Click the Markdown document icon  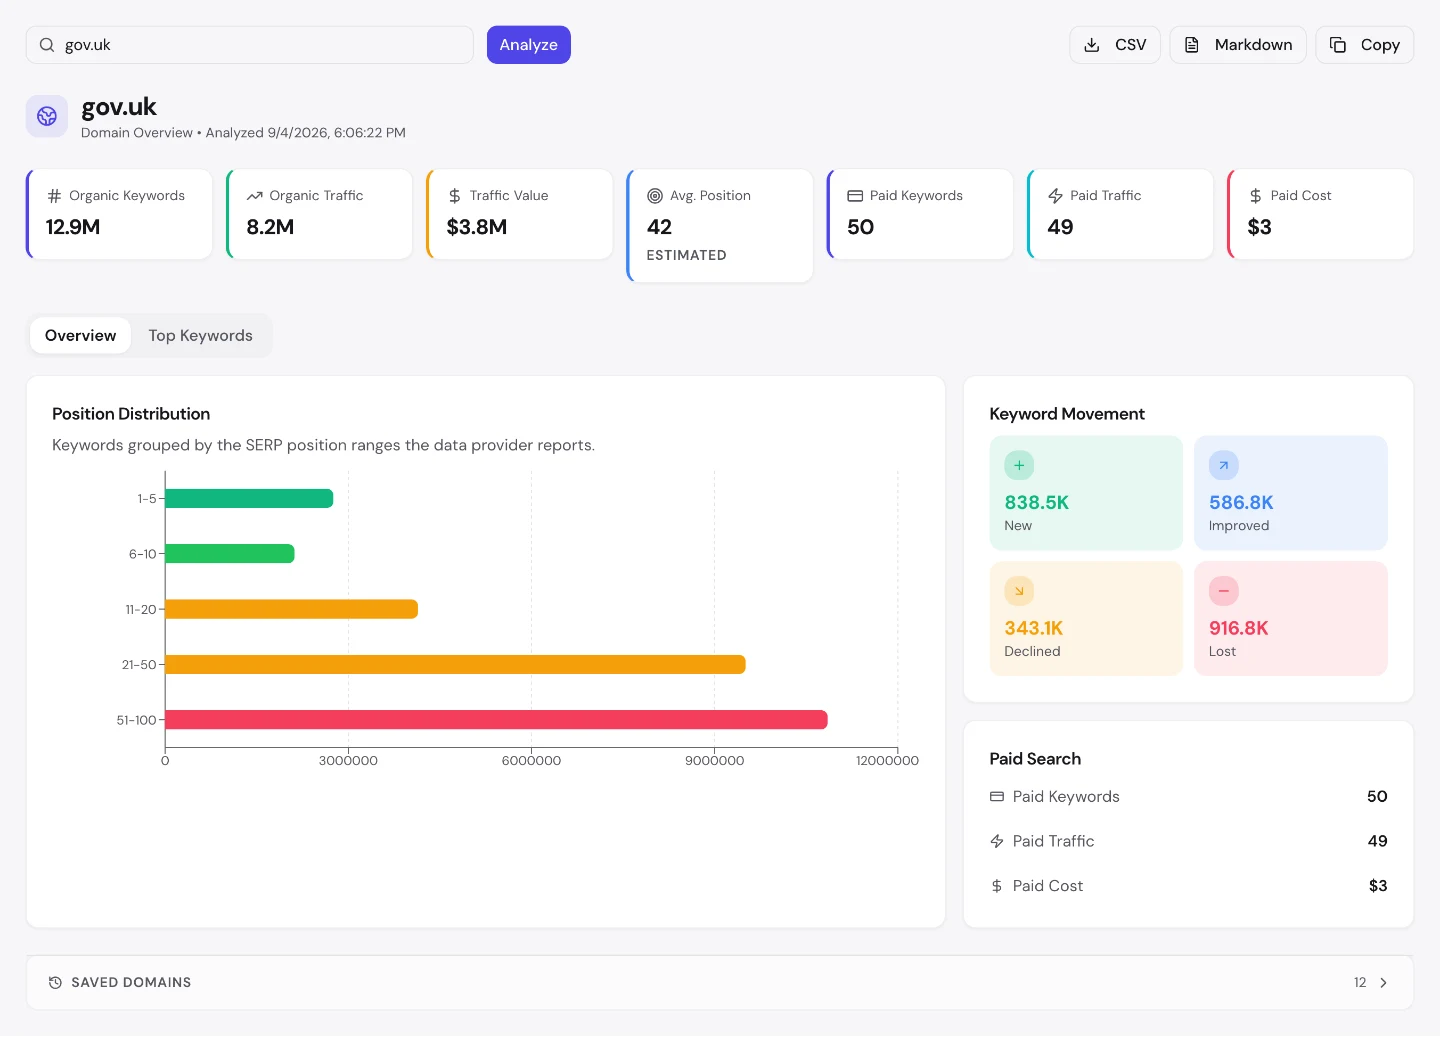tap(1192, 45)
